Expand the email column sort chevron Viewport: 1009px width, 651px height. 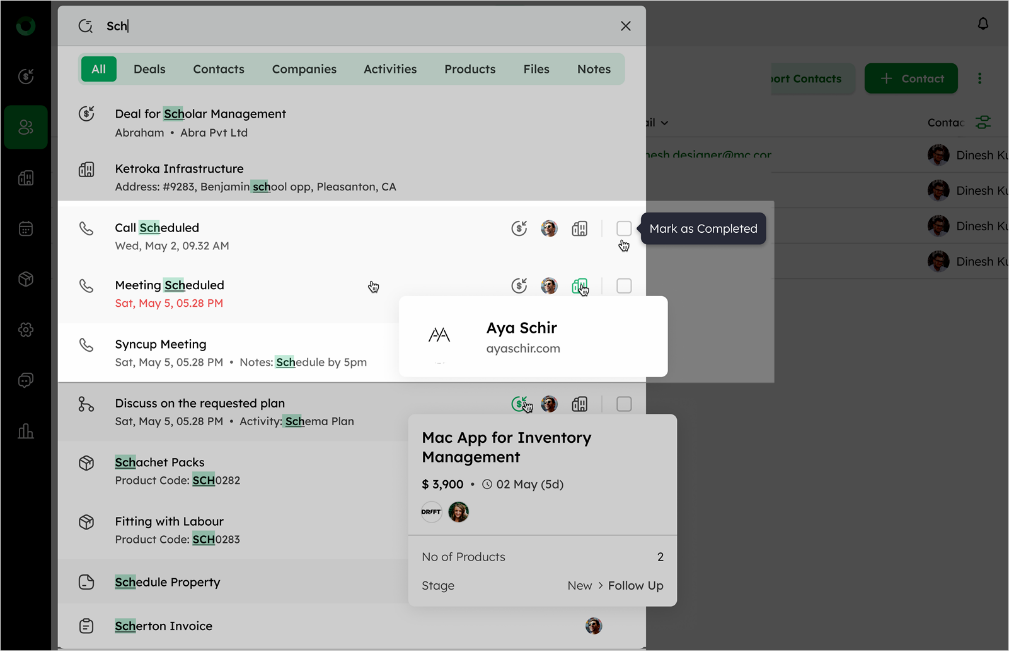pyautogui.click(x=665, y=123)
